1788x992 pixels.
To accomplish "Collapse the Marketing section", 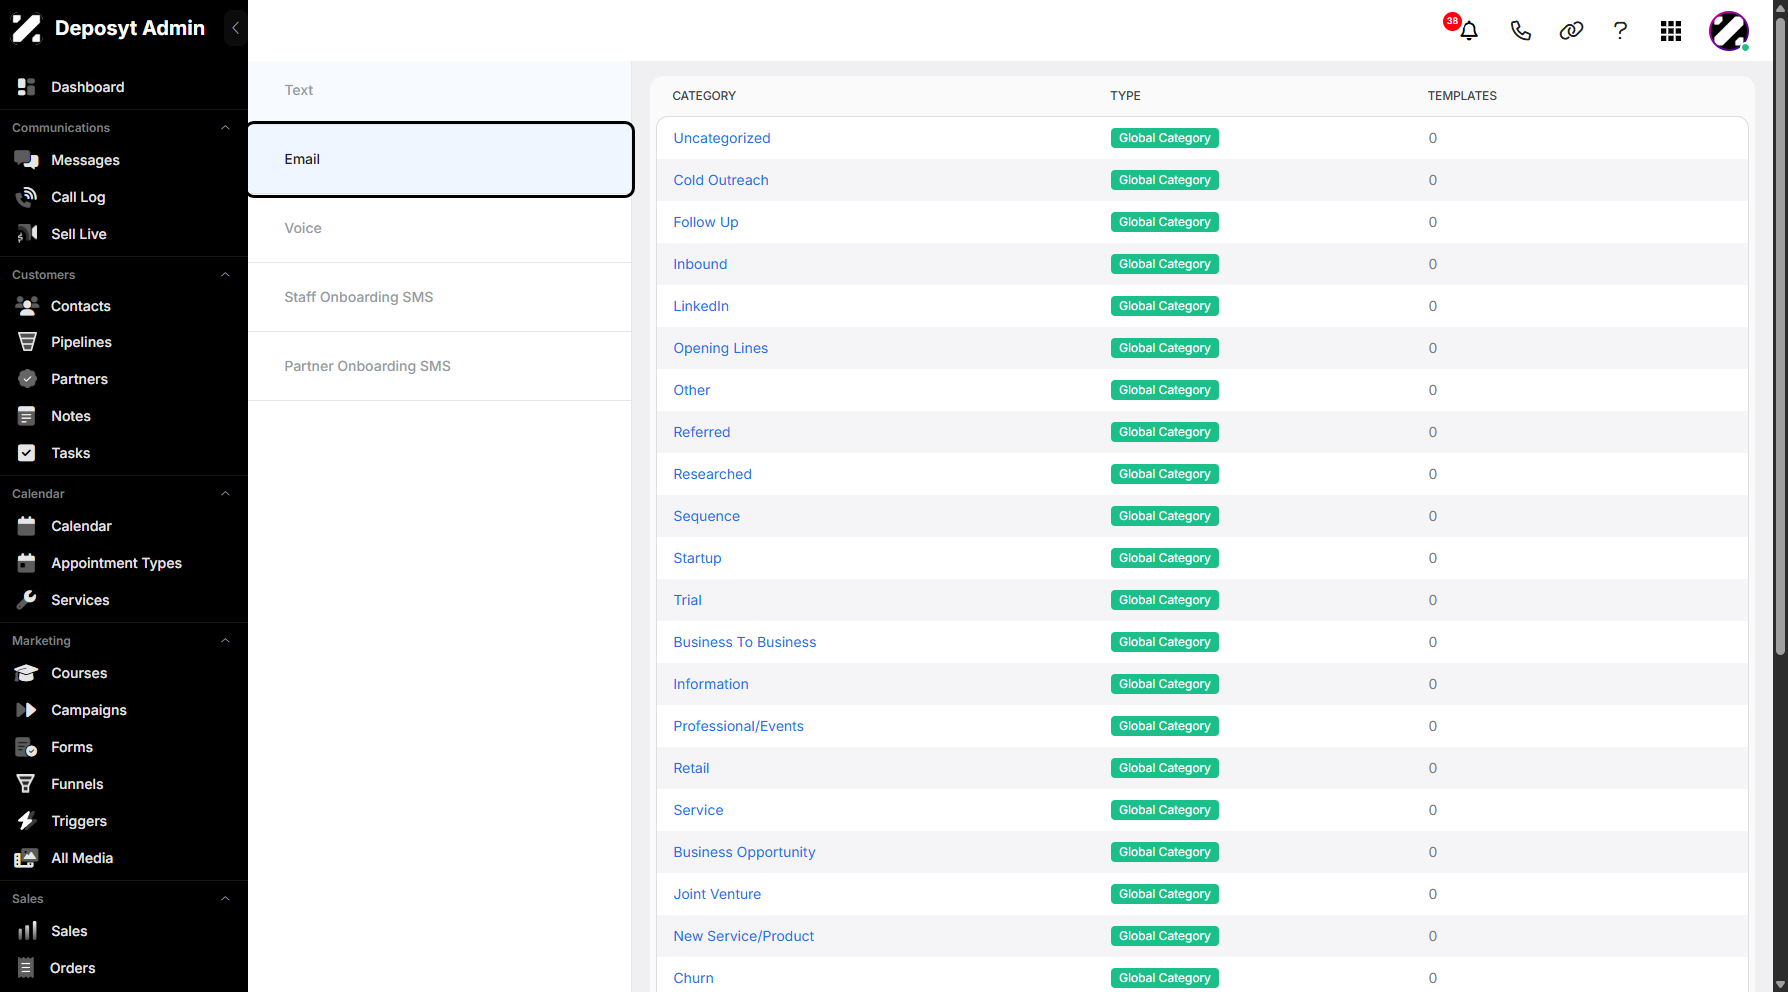I will [225, 641].
